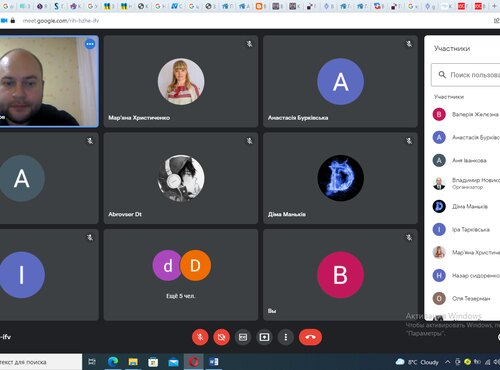Screen dimensions: 500x370
Task: Open Microsoft Store from taskbar
Action: coord(153,362)
